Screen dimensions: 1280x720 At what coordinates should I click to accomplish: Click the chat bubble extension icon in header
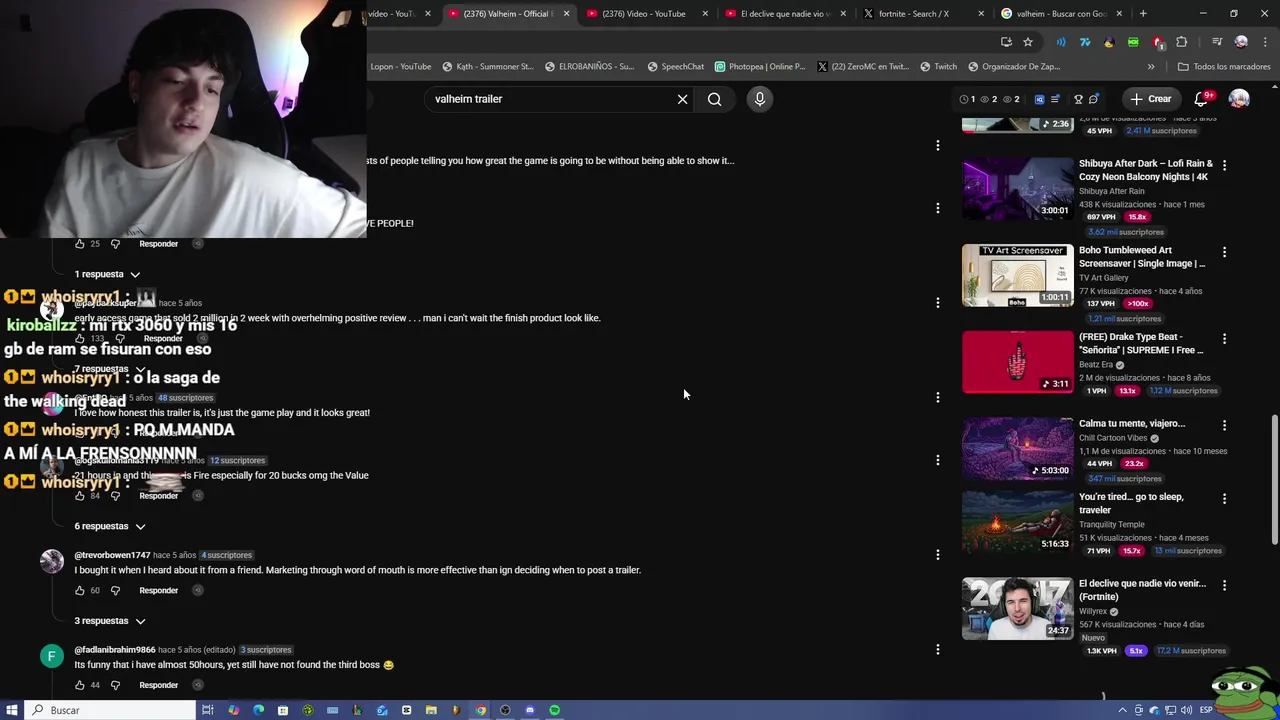coord(1093,99)
